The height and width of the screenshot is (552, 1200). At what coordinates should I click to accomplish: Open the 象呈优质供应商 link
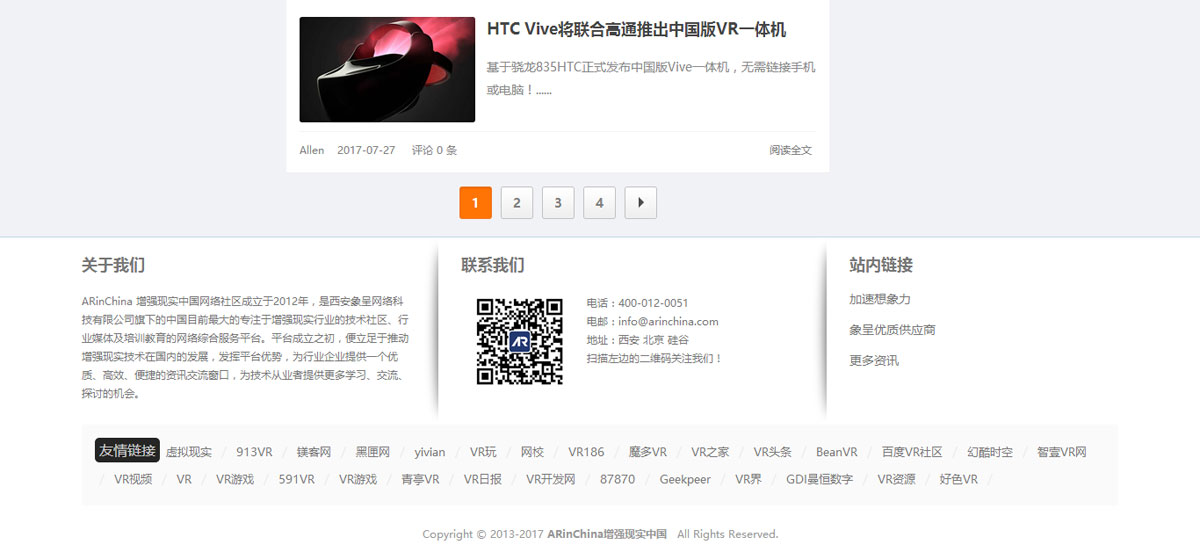(x=893, y=330)
